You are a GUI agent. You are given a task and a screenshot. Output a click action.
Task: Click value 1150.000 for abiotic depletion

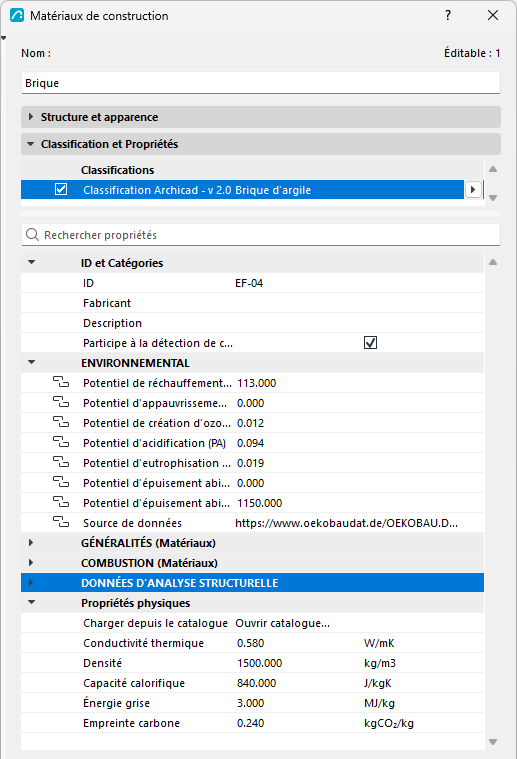[x=259, y=503]
